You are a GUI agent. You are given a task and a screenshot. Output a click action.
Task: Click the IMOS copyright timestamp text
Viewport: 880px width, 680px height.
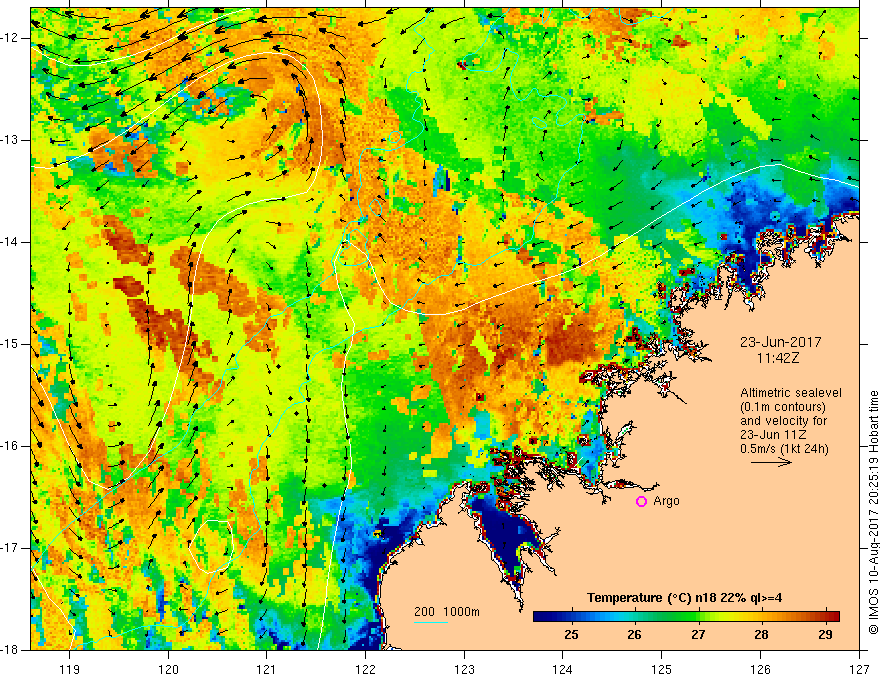(873, 512)
